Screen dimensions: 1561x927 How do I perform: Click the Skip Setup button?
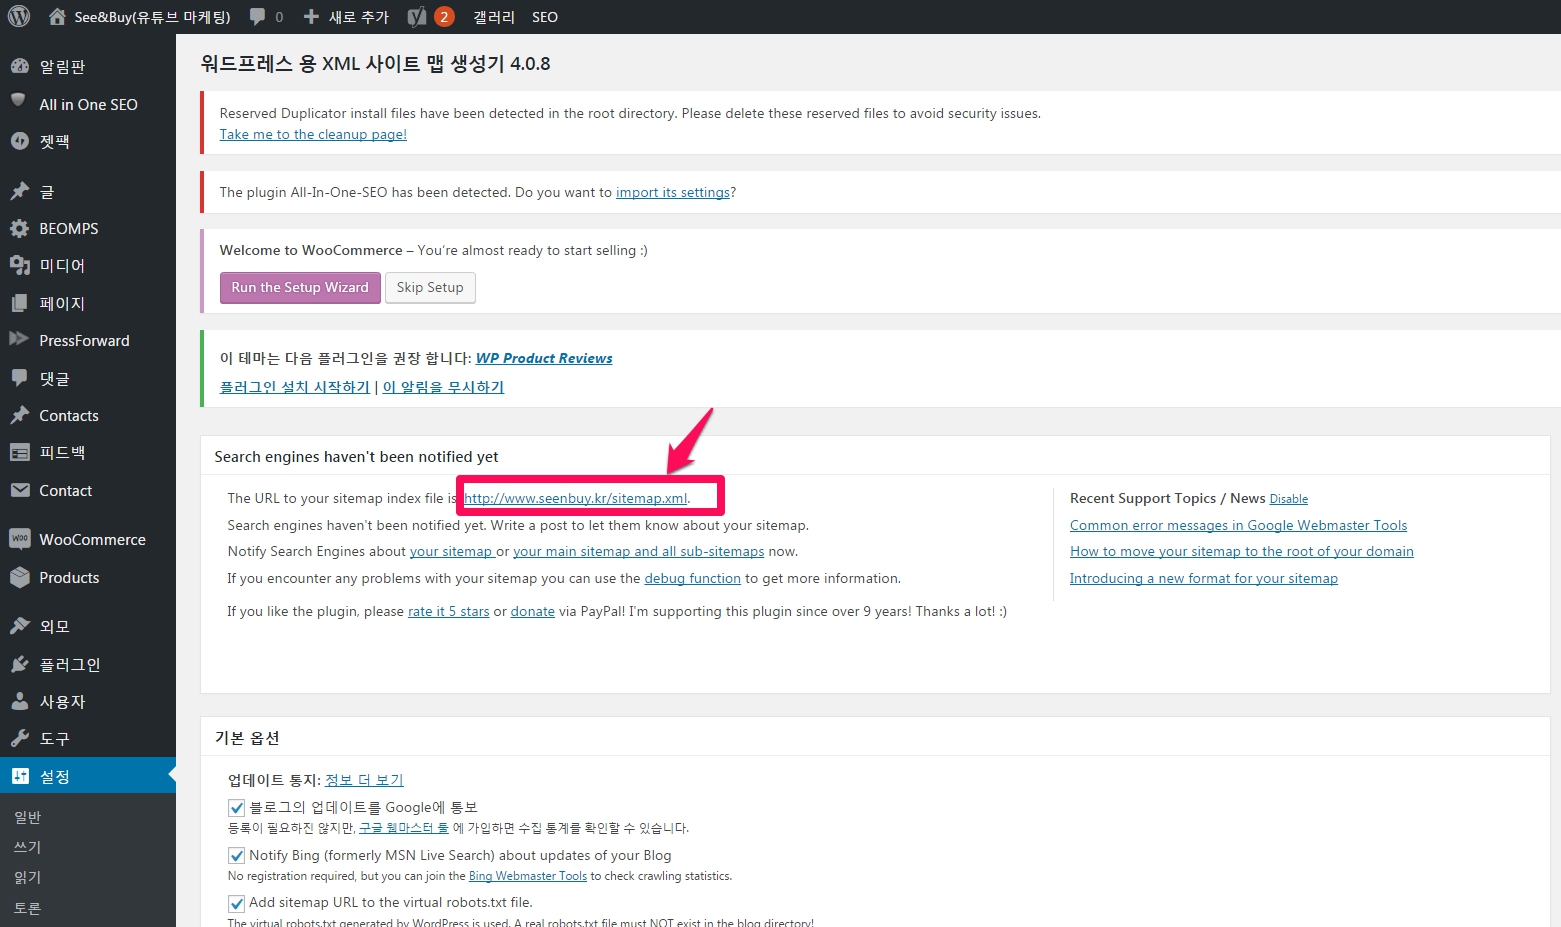430,288
